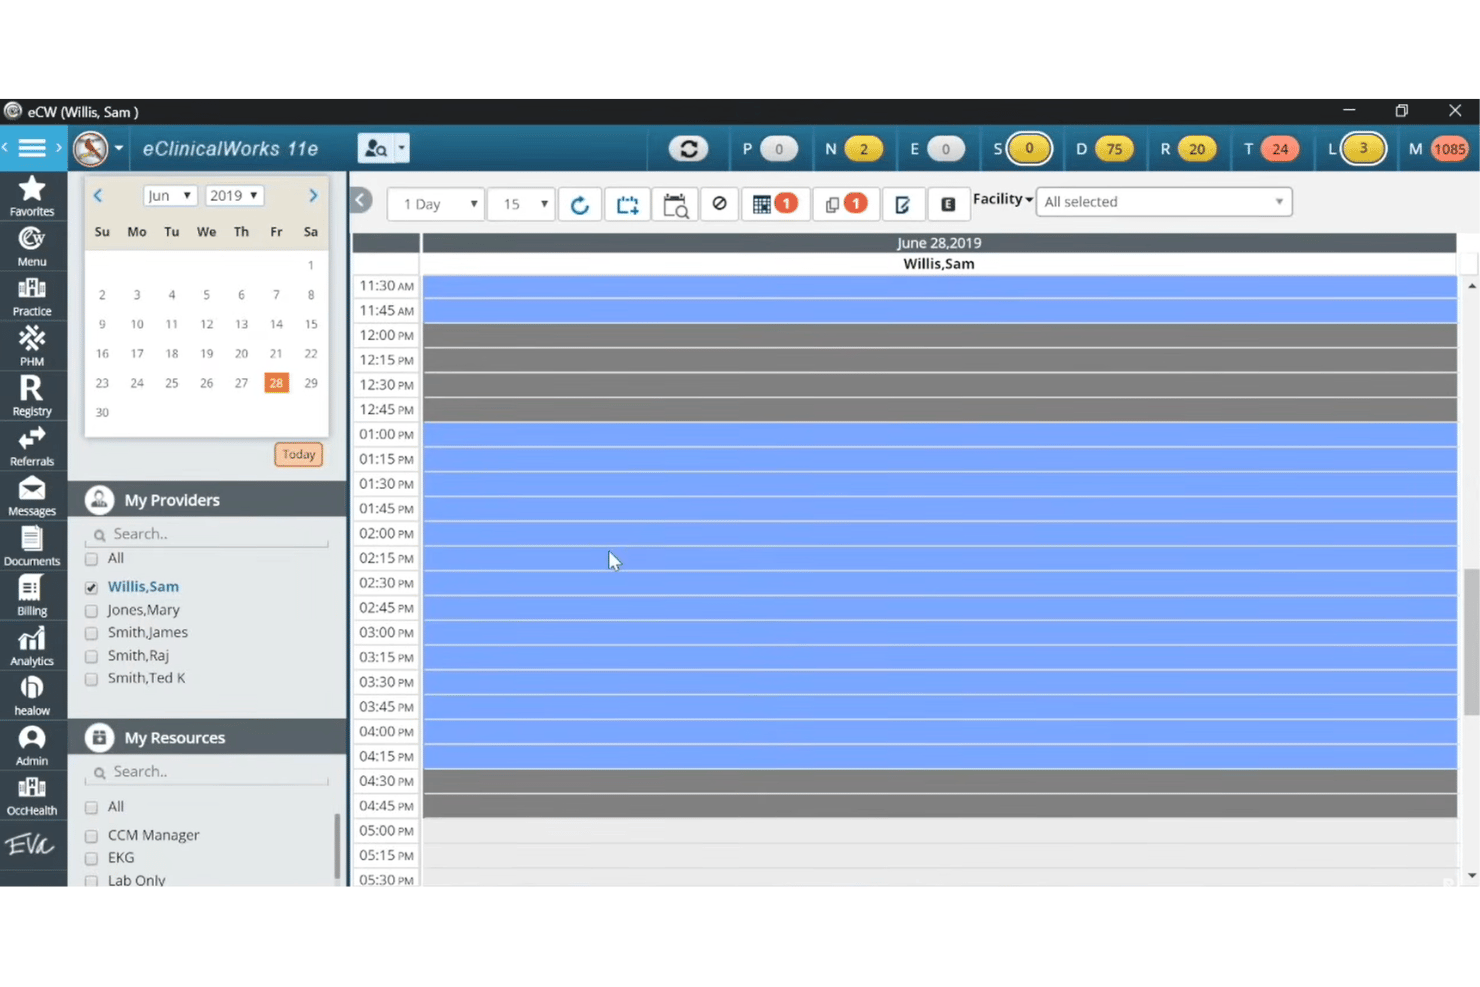Screen dimensions: 1480x987
Task: Check the Smith,James provider checkbox
Action: 92,633
